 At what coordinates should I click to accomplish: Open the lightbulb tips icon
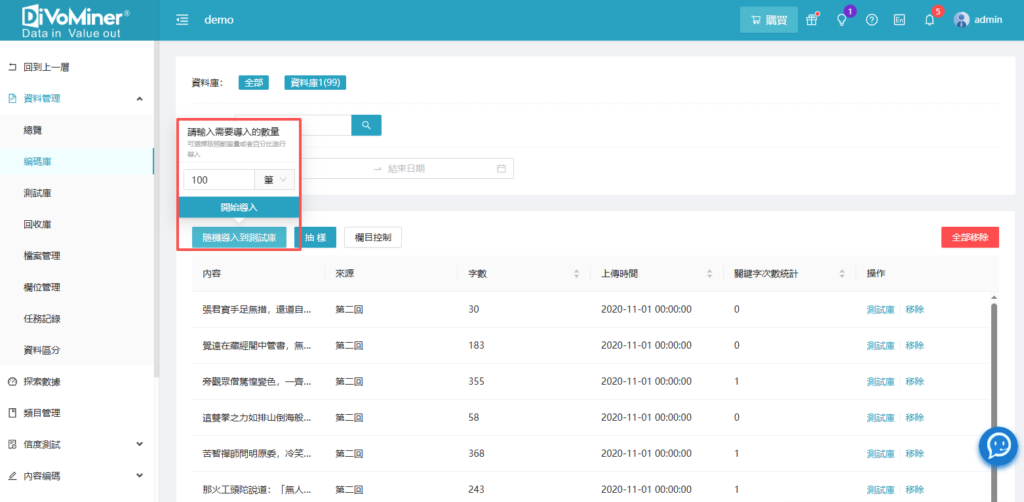click(x=841, y=20)
